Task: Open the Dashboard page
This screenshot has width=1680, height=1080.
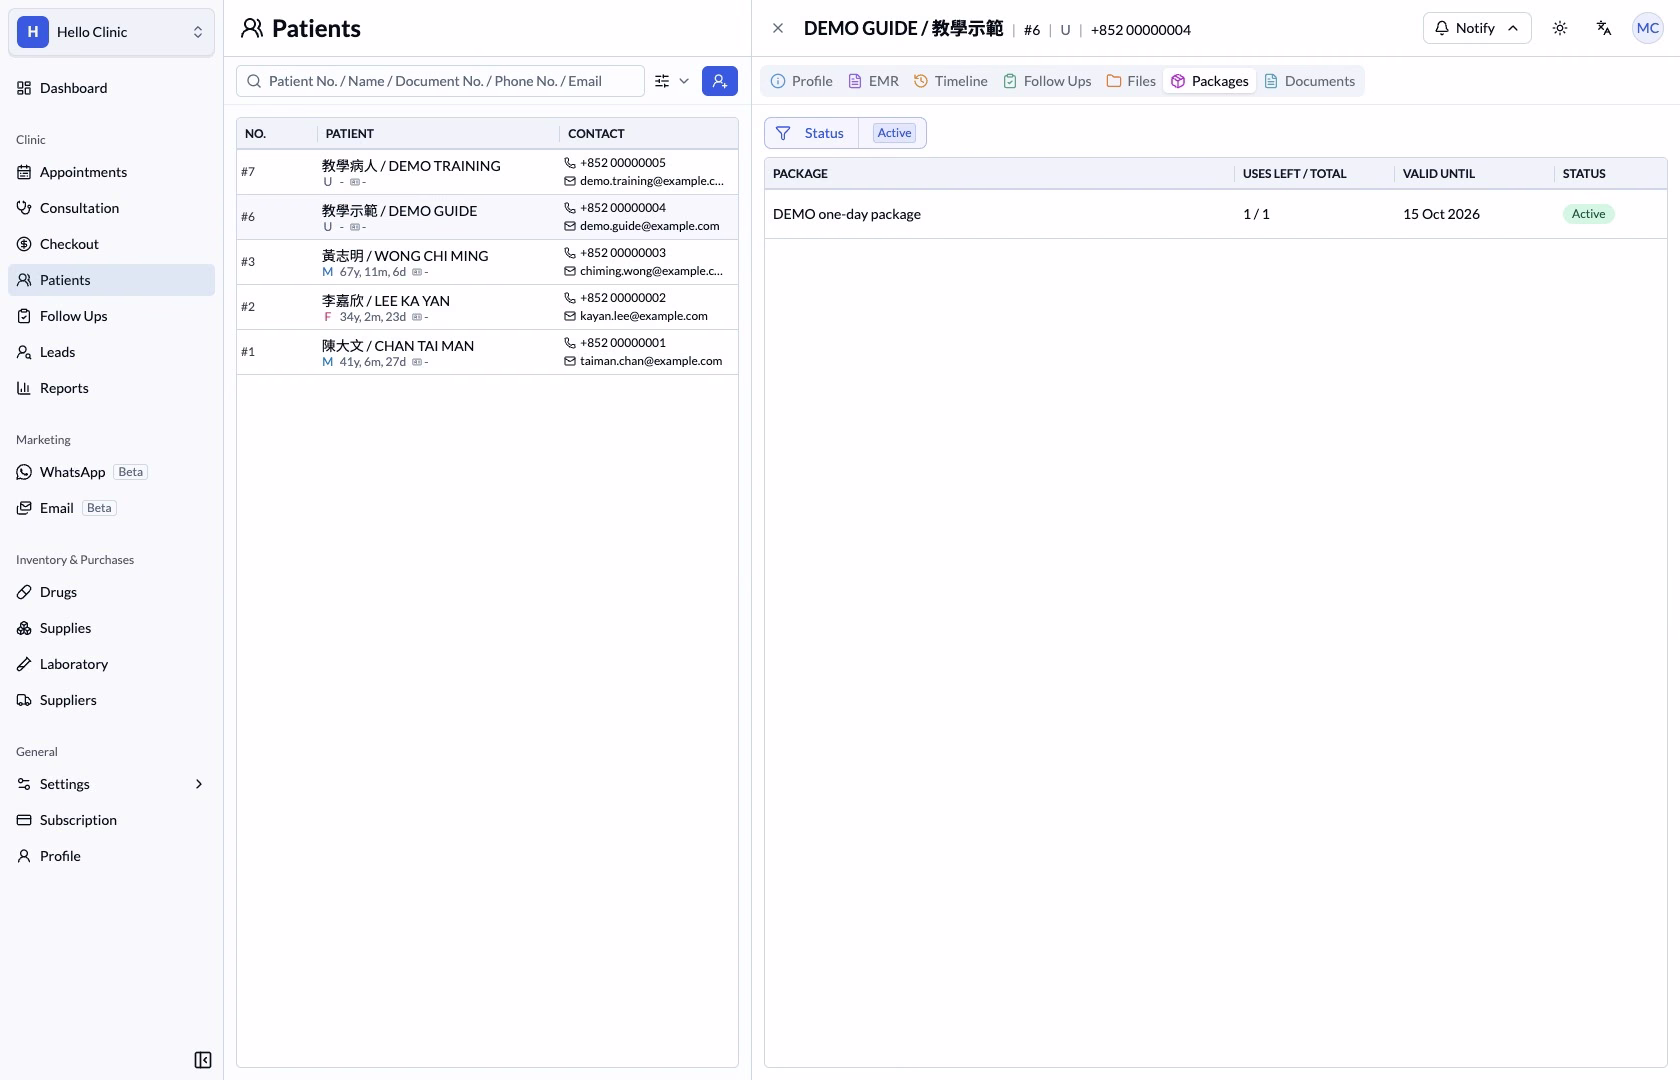Action: tap(111, 88)
